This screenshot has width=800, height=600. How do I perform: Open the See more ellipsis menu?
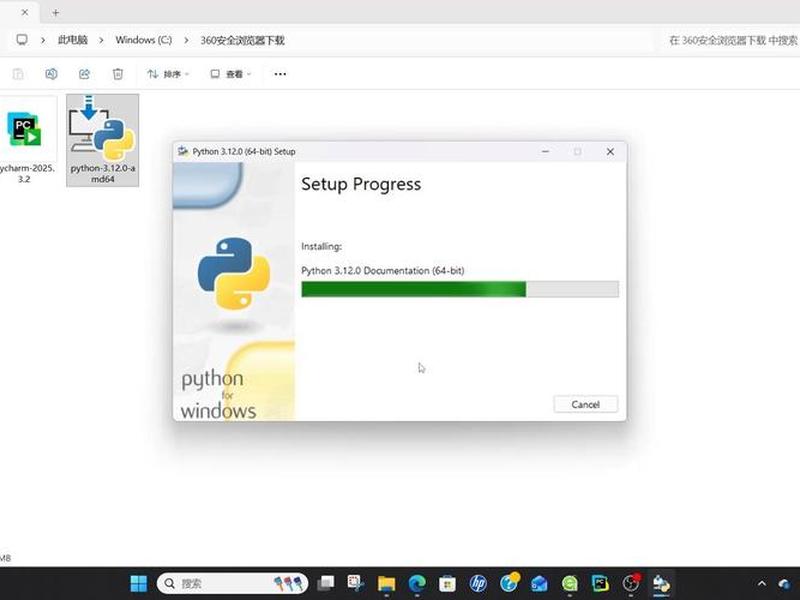(280, 74)
